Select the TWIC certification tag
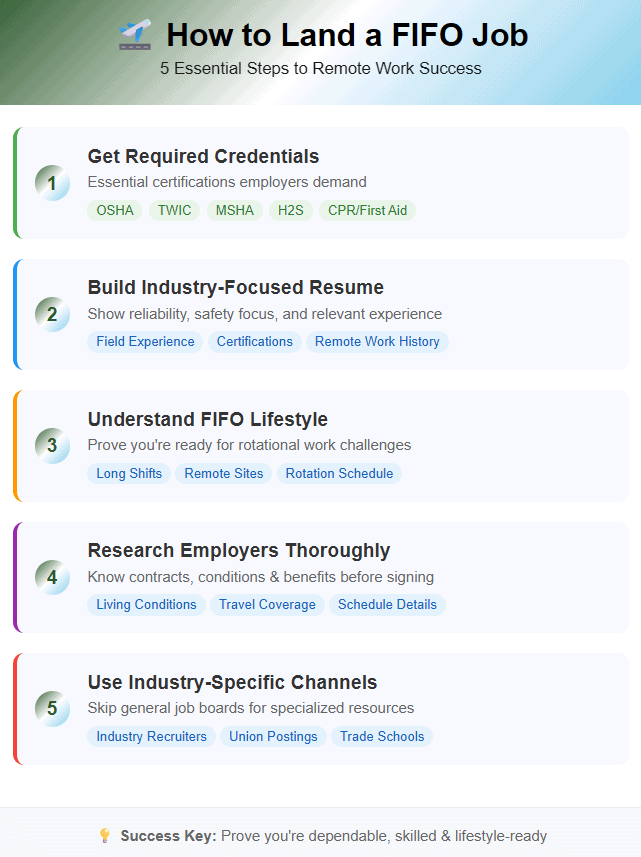This screenshot has width=641, height=857. tap(175, 210)
